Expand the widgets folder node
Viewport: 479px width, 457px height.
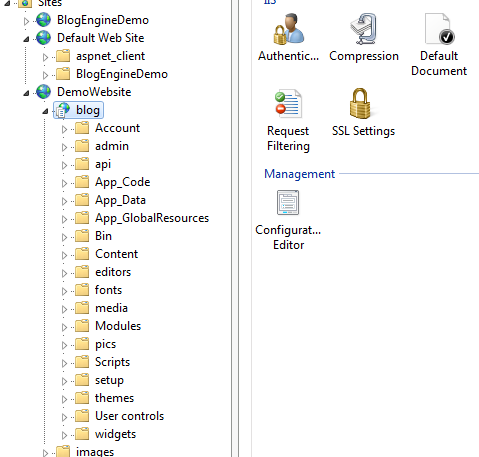[x=64, y=435]
